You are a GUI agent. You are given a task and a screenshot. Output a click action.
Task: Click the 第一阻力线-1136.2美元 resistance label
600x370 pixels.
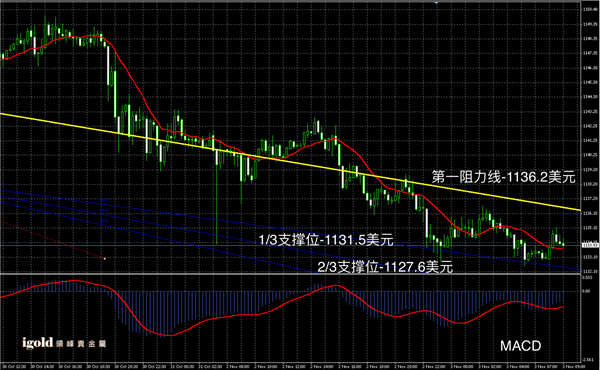coord(504,177)
